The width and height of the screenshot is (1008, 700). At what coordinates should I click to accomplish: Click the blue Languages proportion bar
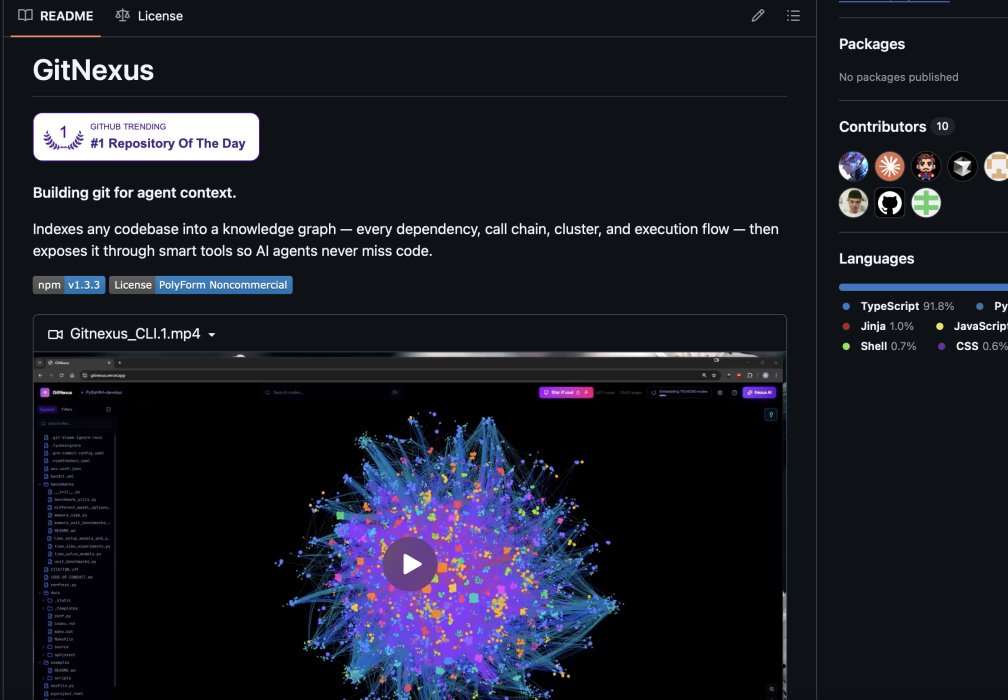point(923,287)
